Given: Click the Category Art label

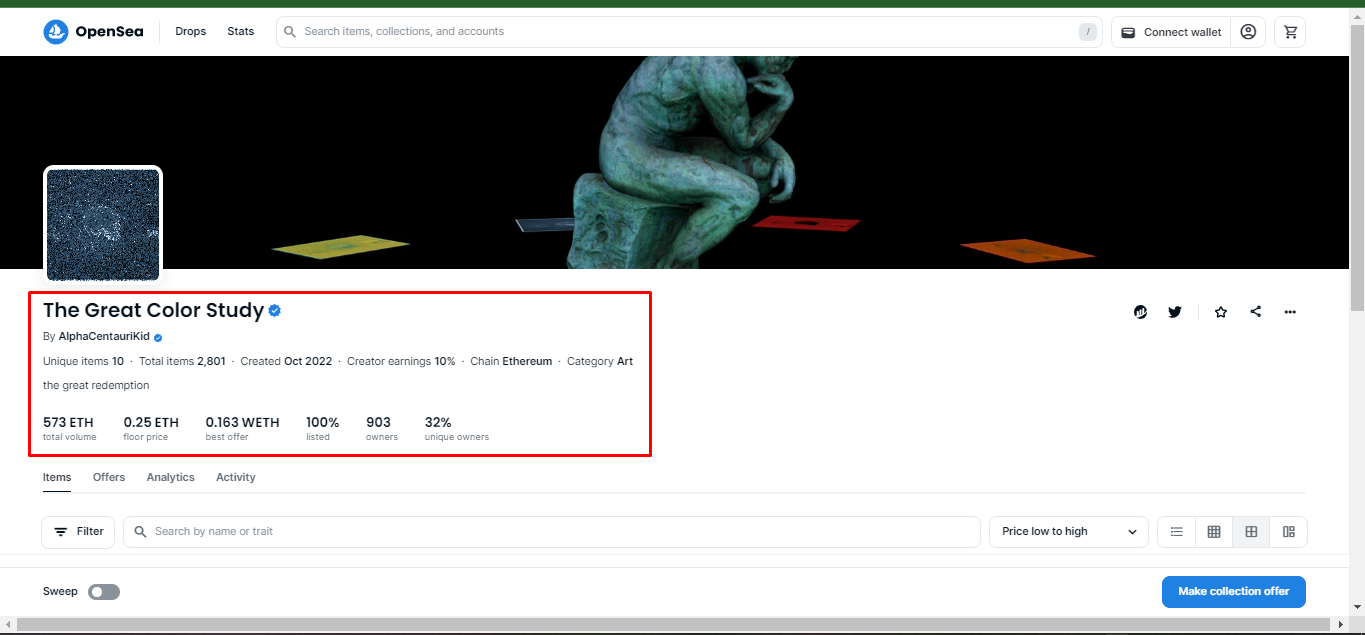Looking at the screenshot, I should (x=600, y=362).
